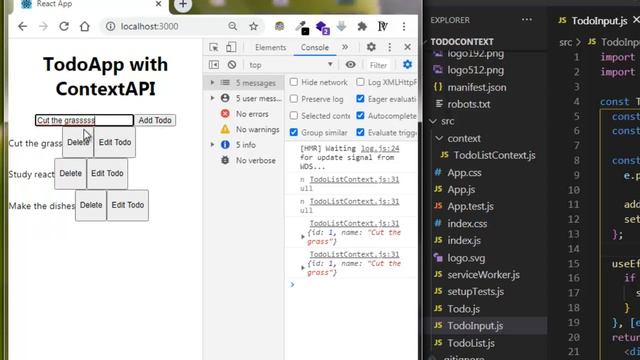Edit the Cut the grass todo
Screen dimensions: 640x360
coord(115,142)
